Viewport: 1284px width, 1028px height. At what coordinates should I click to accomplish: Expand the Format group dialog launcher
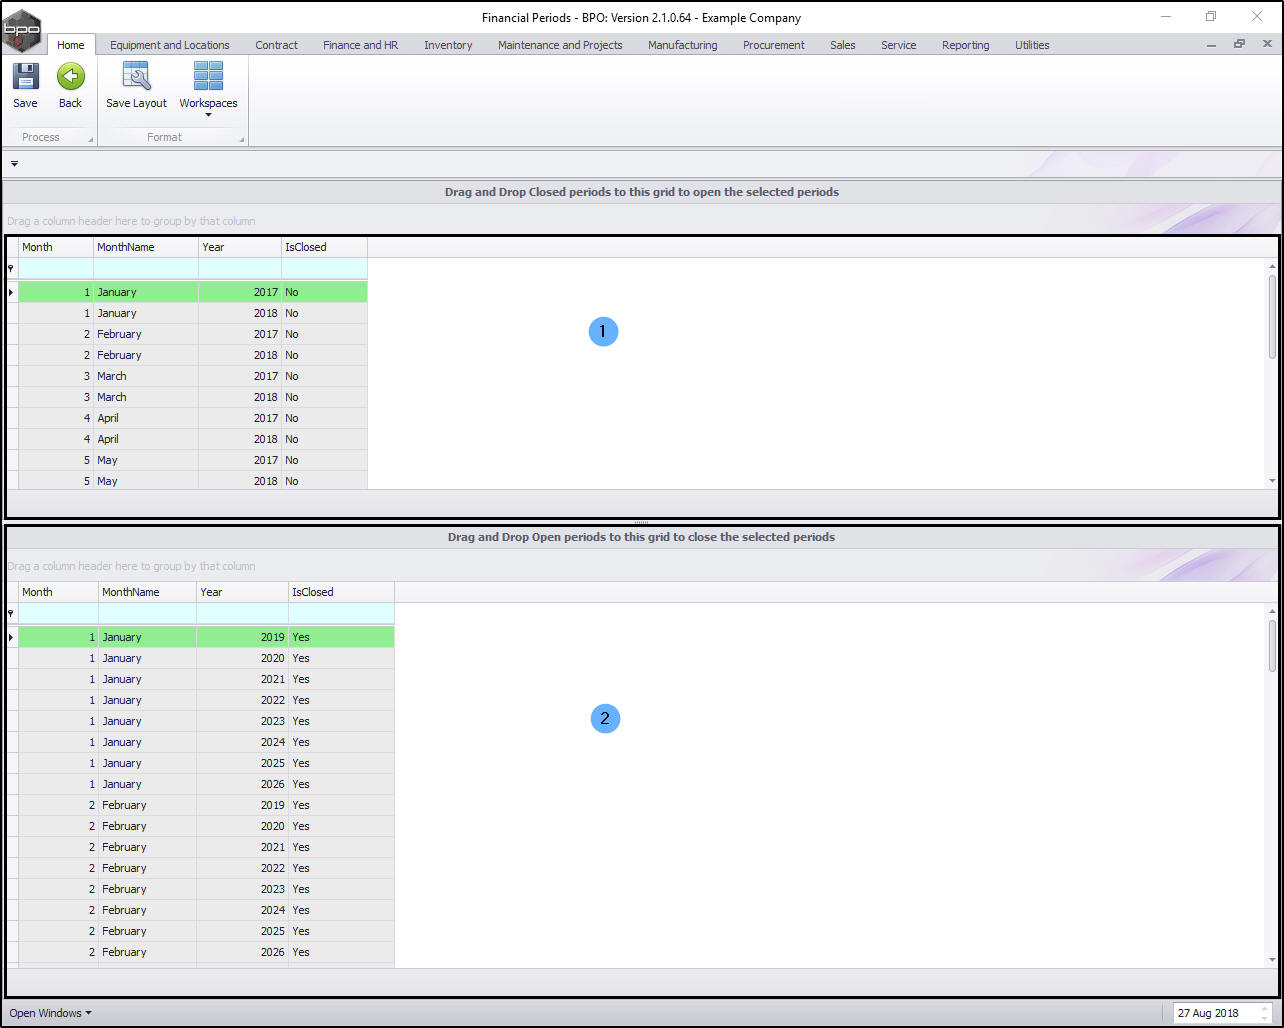tap(242, 140)
